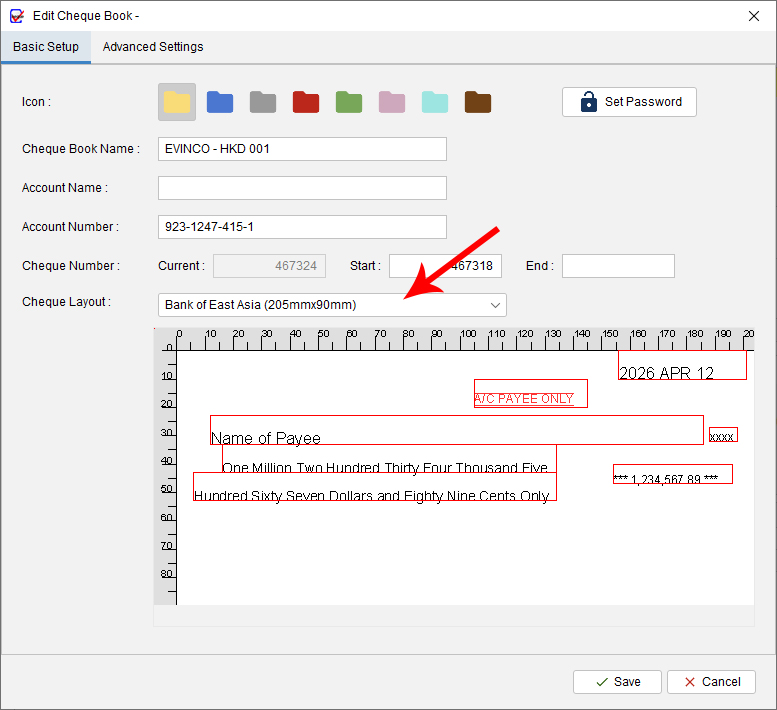Choose the brown folder icon
This screenshot has width=777, height=710.
point(478,102)
